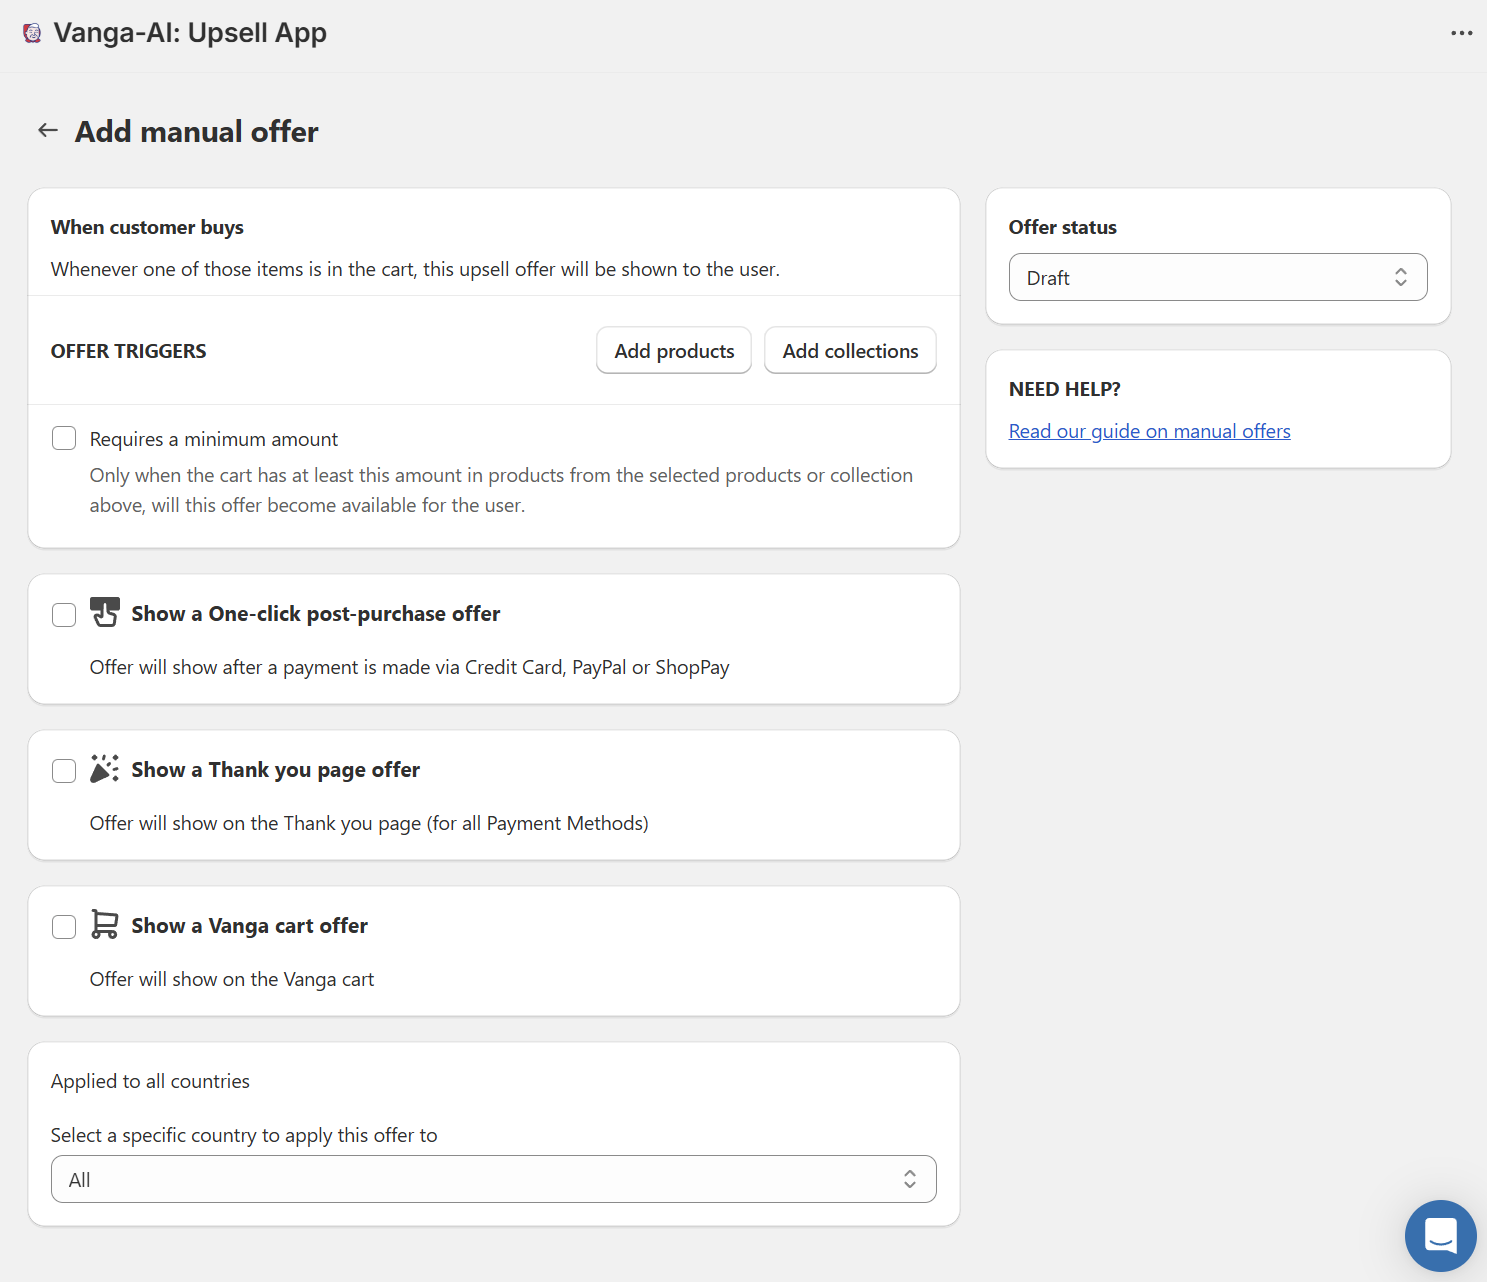
Task: Click the Vanga-AI app logo icon
Action: [32, 33]
